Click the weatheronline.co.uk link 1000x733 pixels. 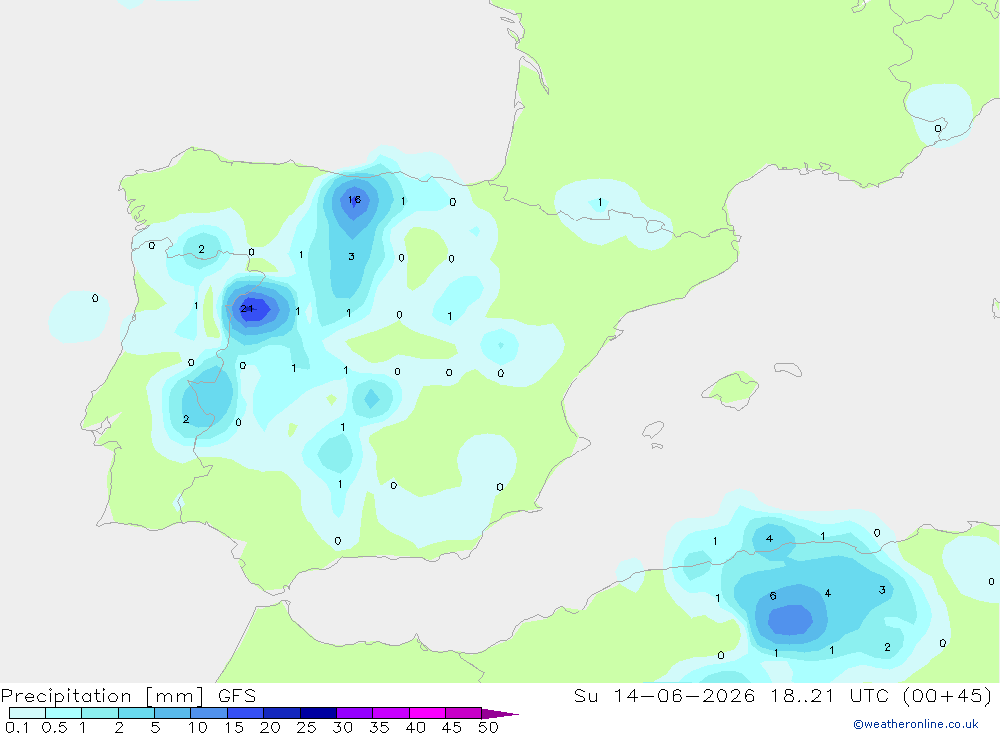(x=916, y=724)
